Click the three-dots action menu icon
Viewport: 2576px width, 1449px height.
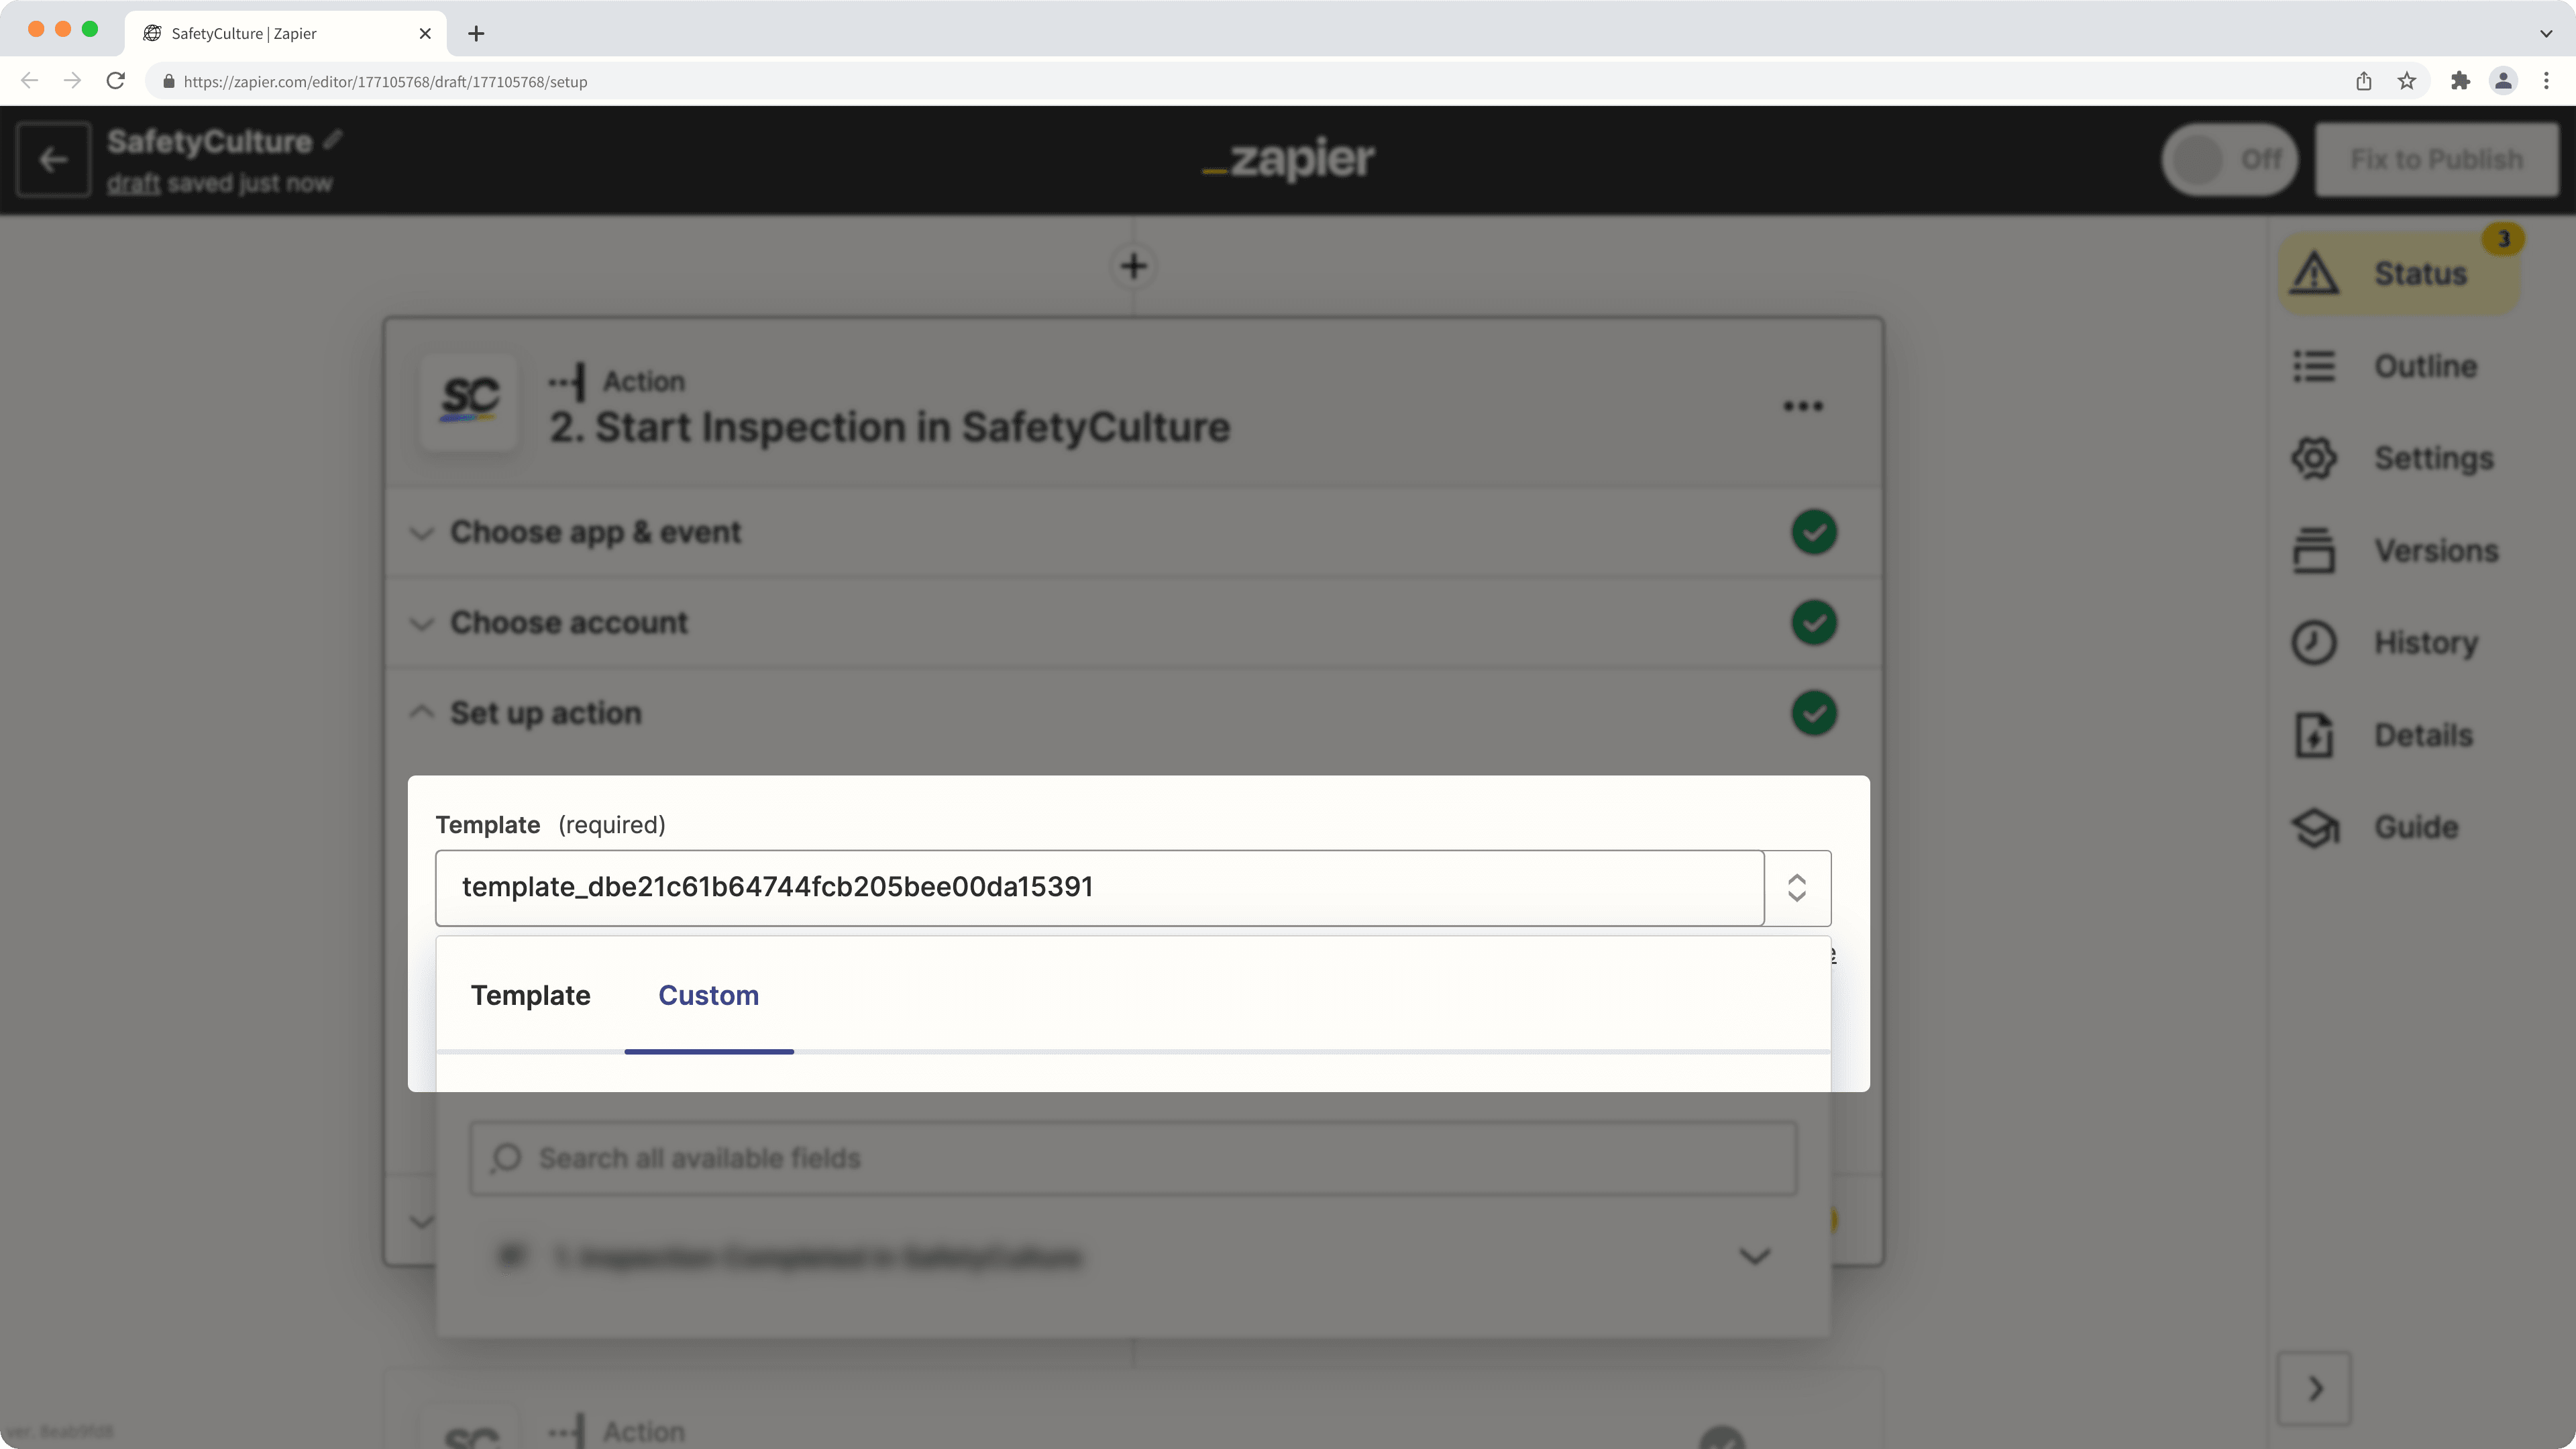(1803, 405)
